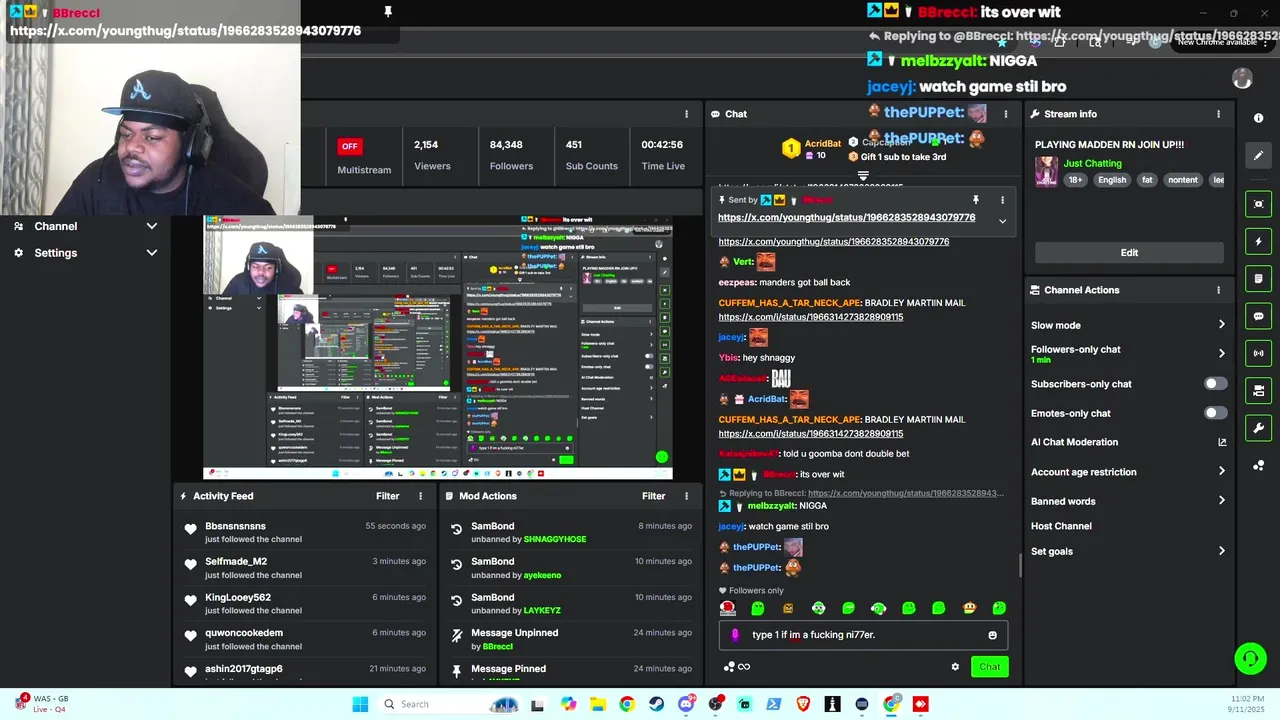Click the pin icon on pinned message

coord(975,200)
